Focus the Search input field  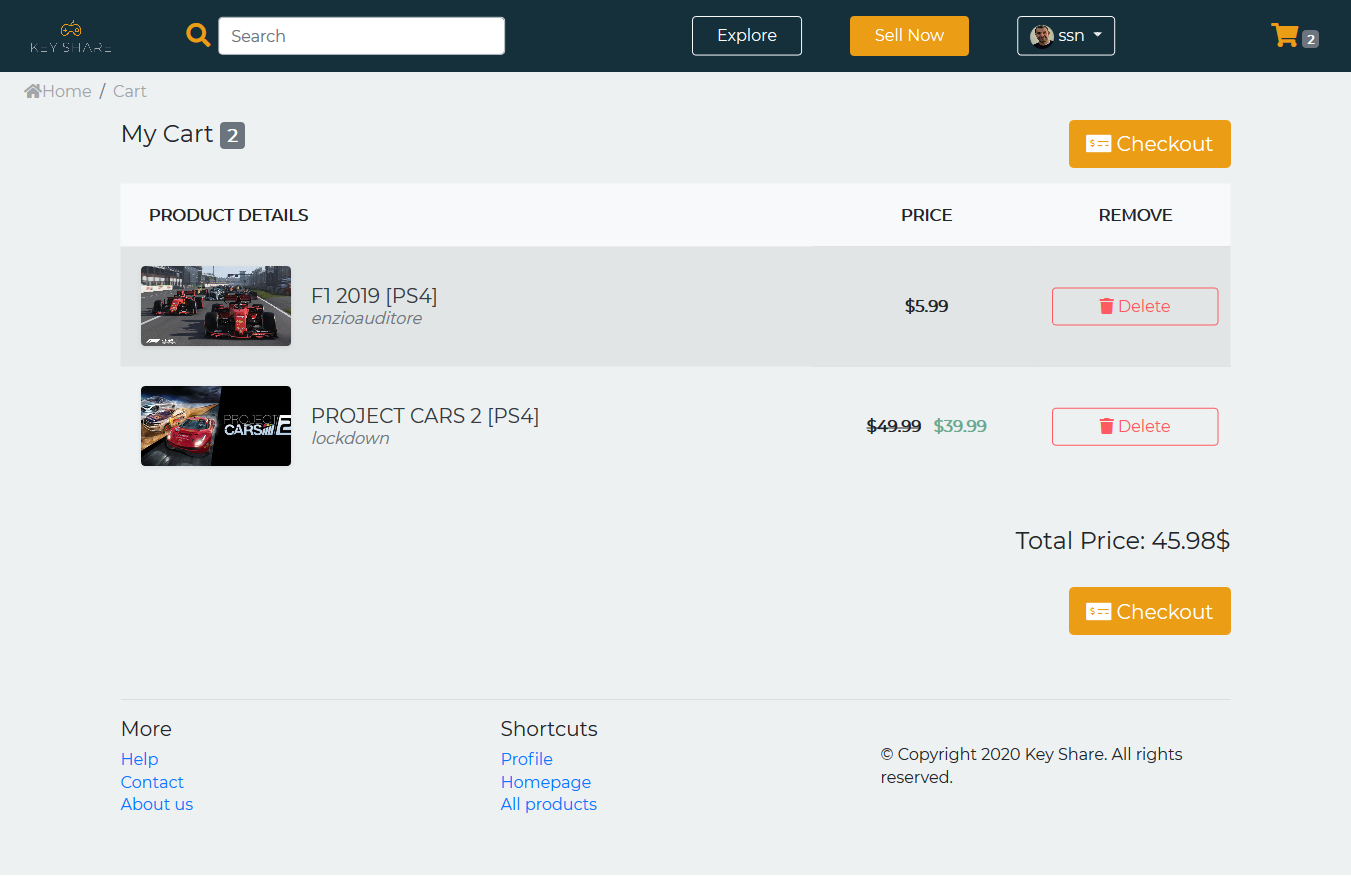pyautogui.click(x=361, y=36)
